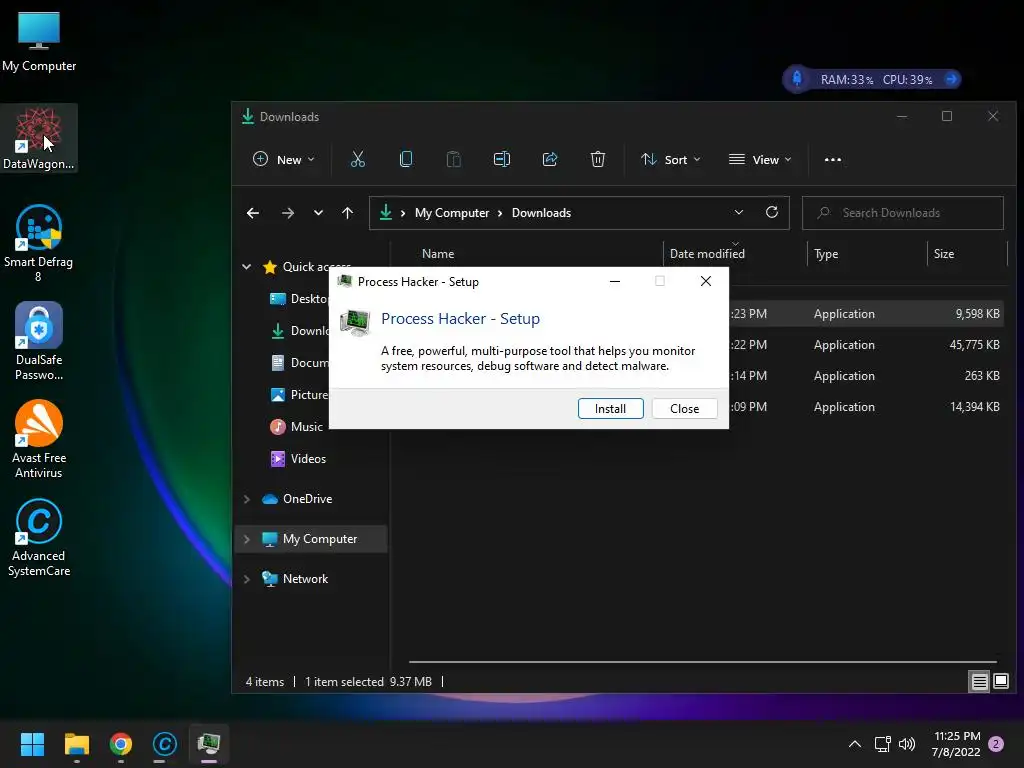Screen dimensions: 1024x768
Task: Click the RAM/CPU booster rocket icon
Action: (x=797, y=79)
